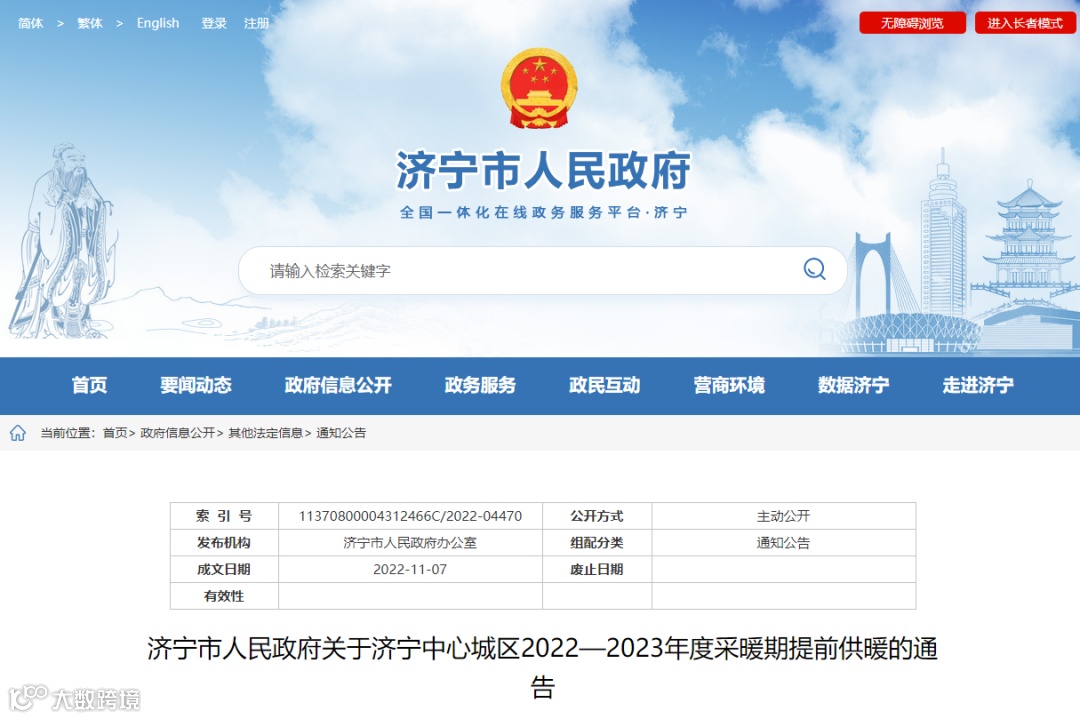The image size is (1080, 719).
Task: Open the 首页 navigation menu item
Action: tap(90, 385)
